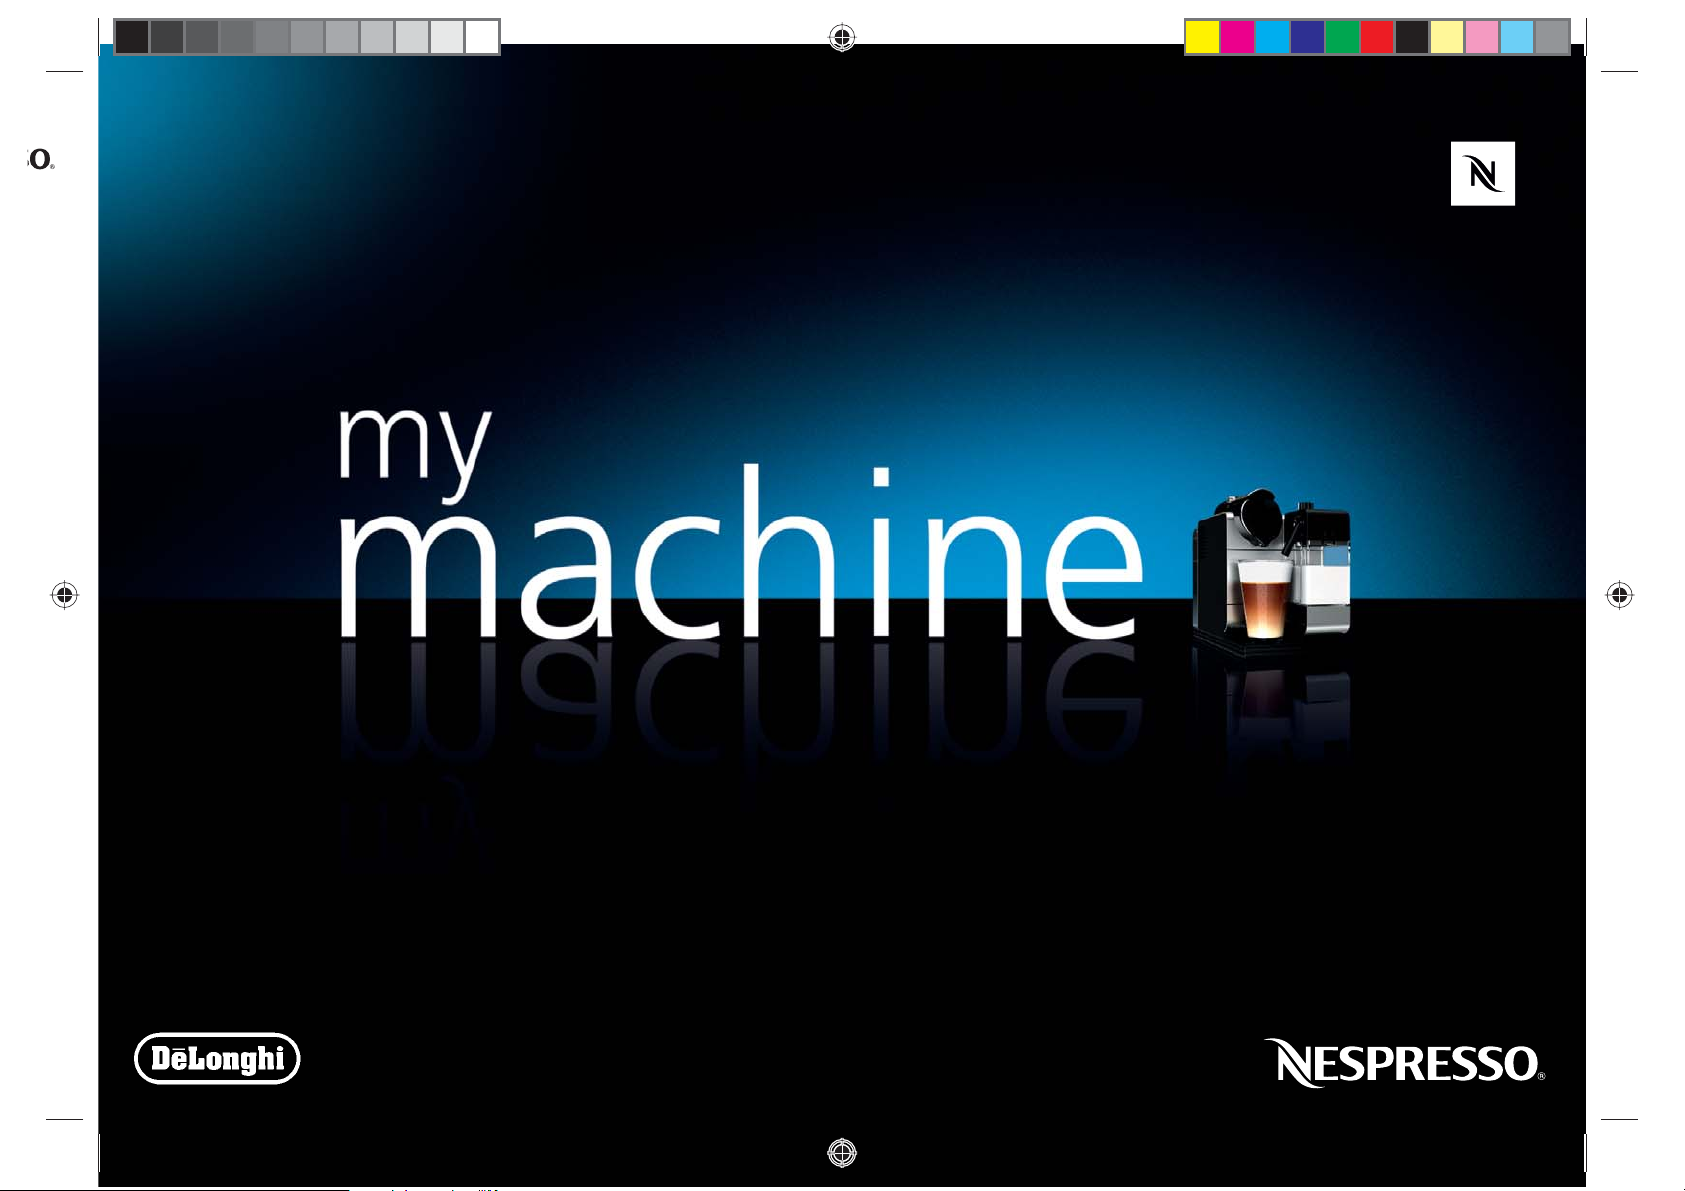Click the bottom center registration mark
1685x1191 pixels.
(842, 1153)
